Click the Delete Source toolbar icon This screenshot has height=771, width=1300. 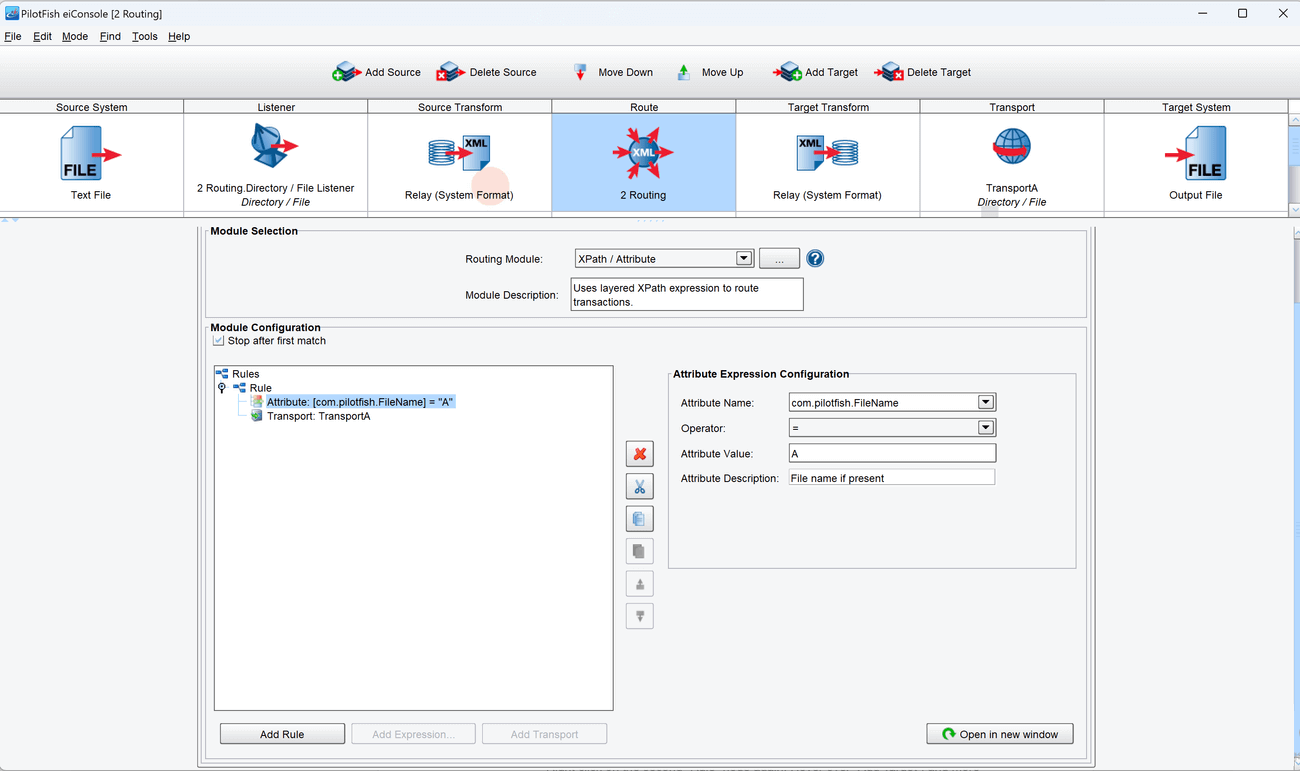[450, 72]
